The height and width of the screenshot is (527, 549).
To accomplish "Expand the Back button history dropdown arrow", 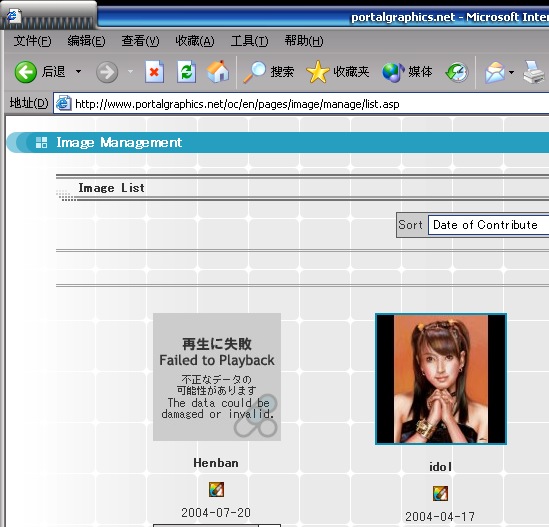I will point(78,72).
